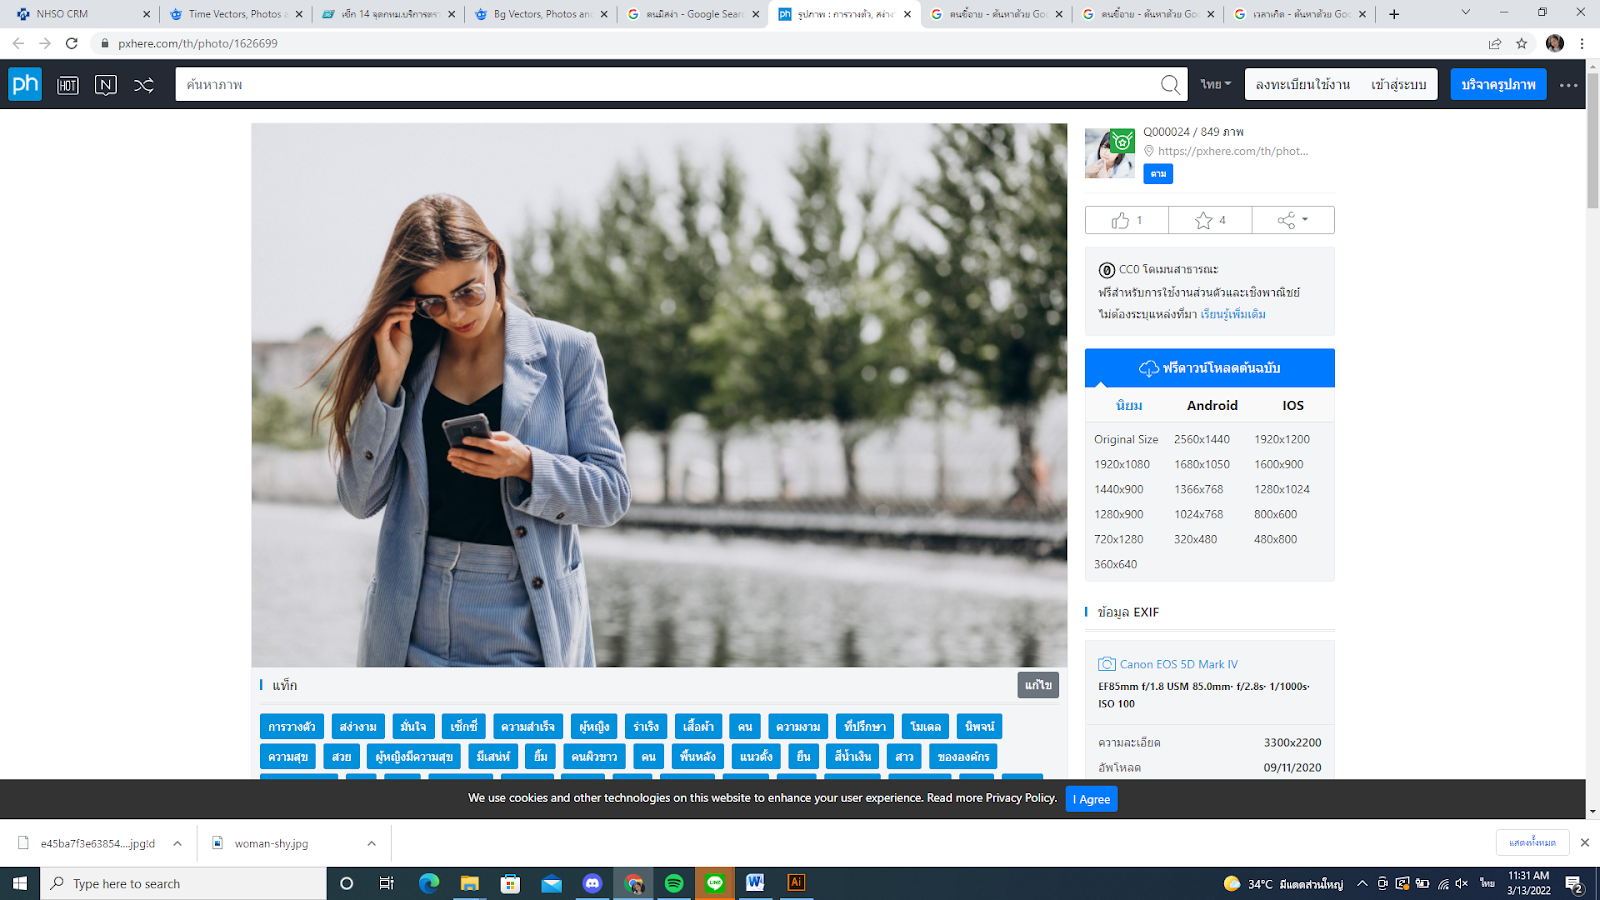Click the Windows Start button
Viewport: 1600px width, 900px height.
pos(20,883)
